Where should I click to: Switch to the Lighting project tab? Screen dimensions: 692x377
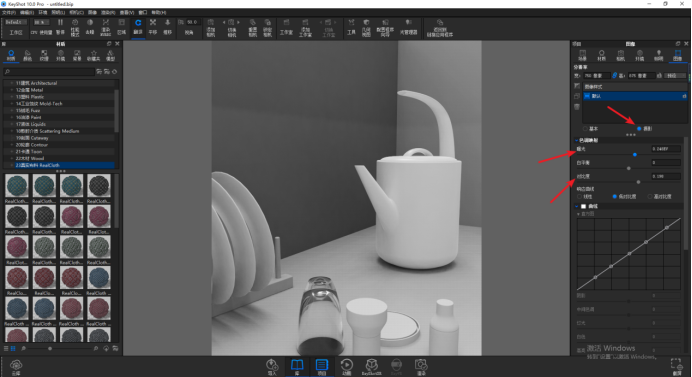[x=658, y=55]
